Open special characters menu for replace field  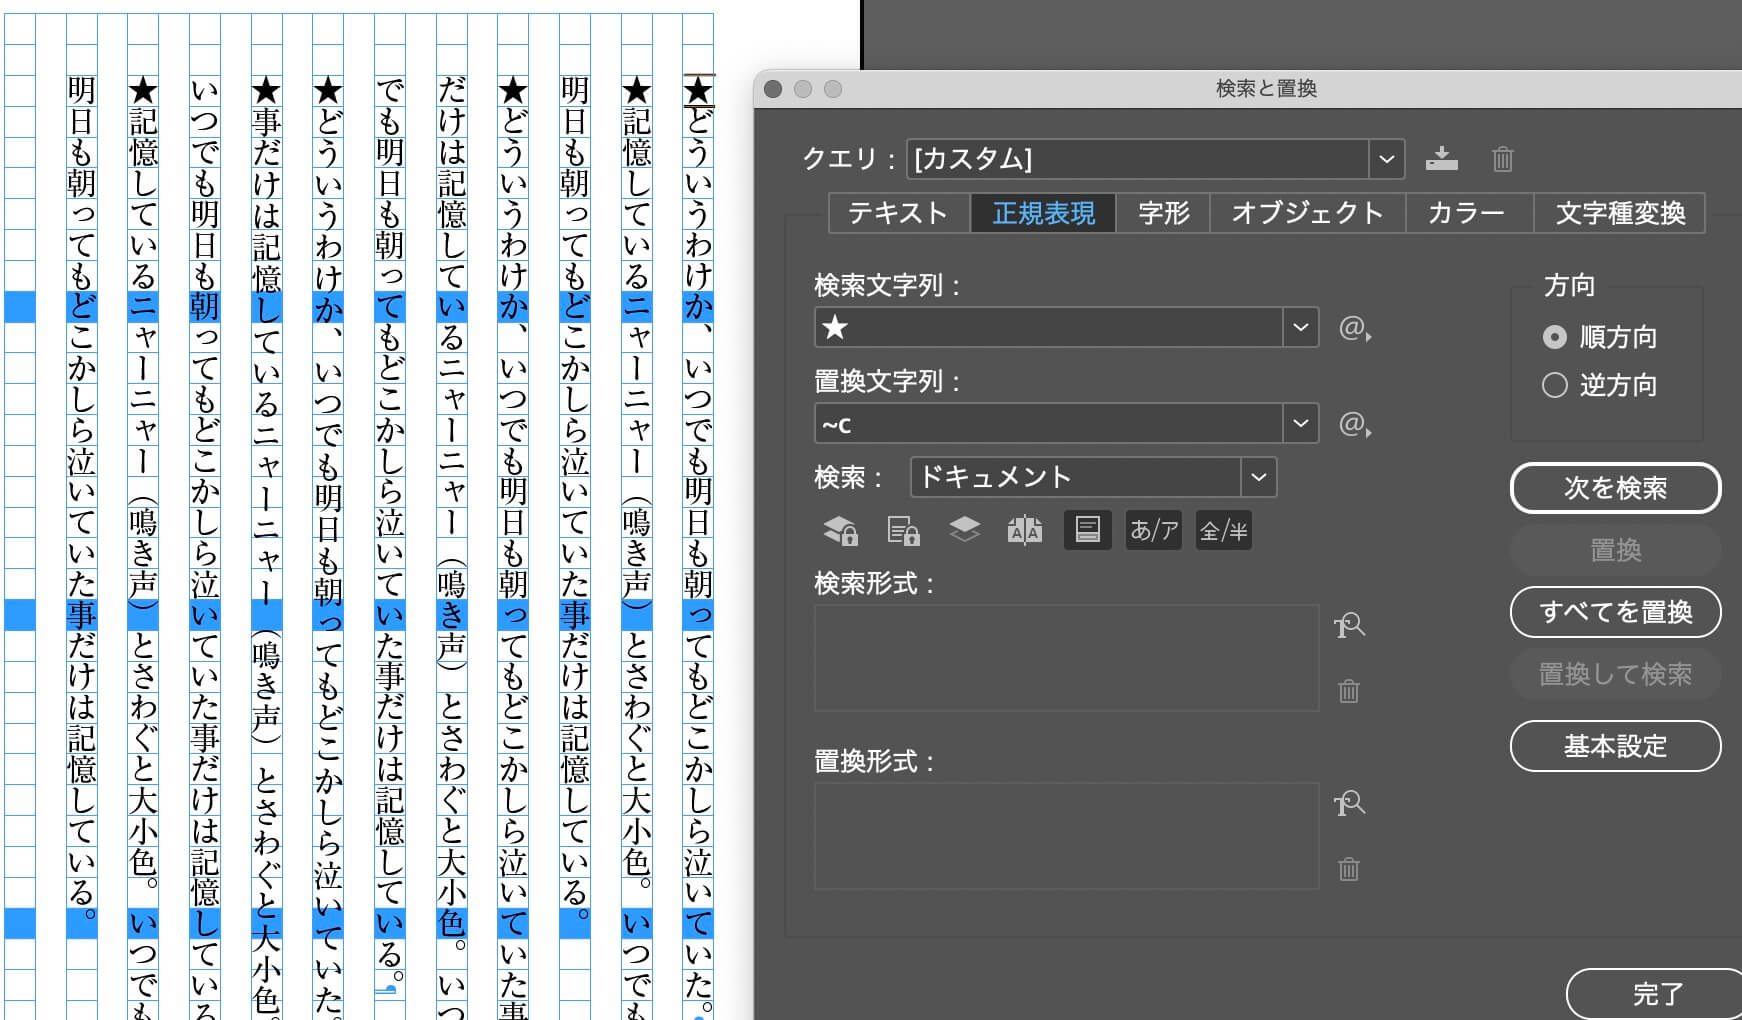coord(1355,424)
